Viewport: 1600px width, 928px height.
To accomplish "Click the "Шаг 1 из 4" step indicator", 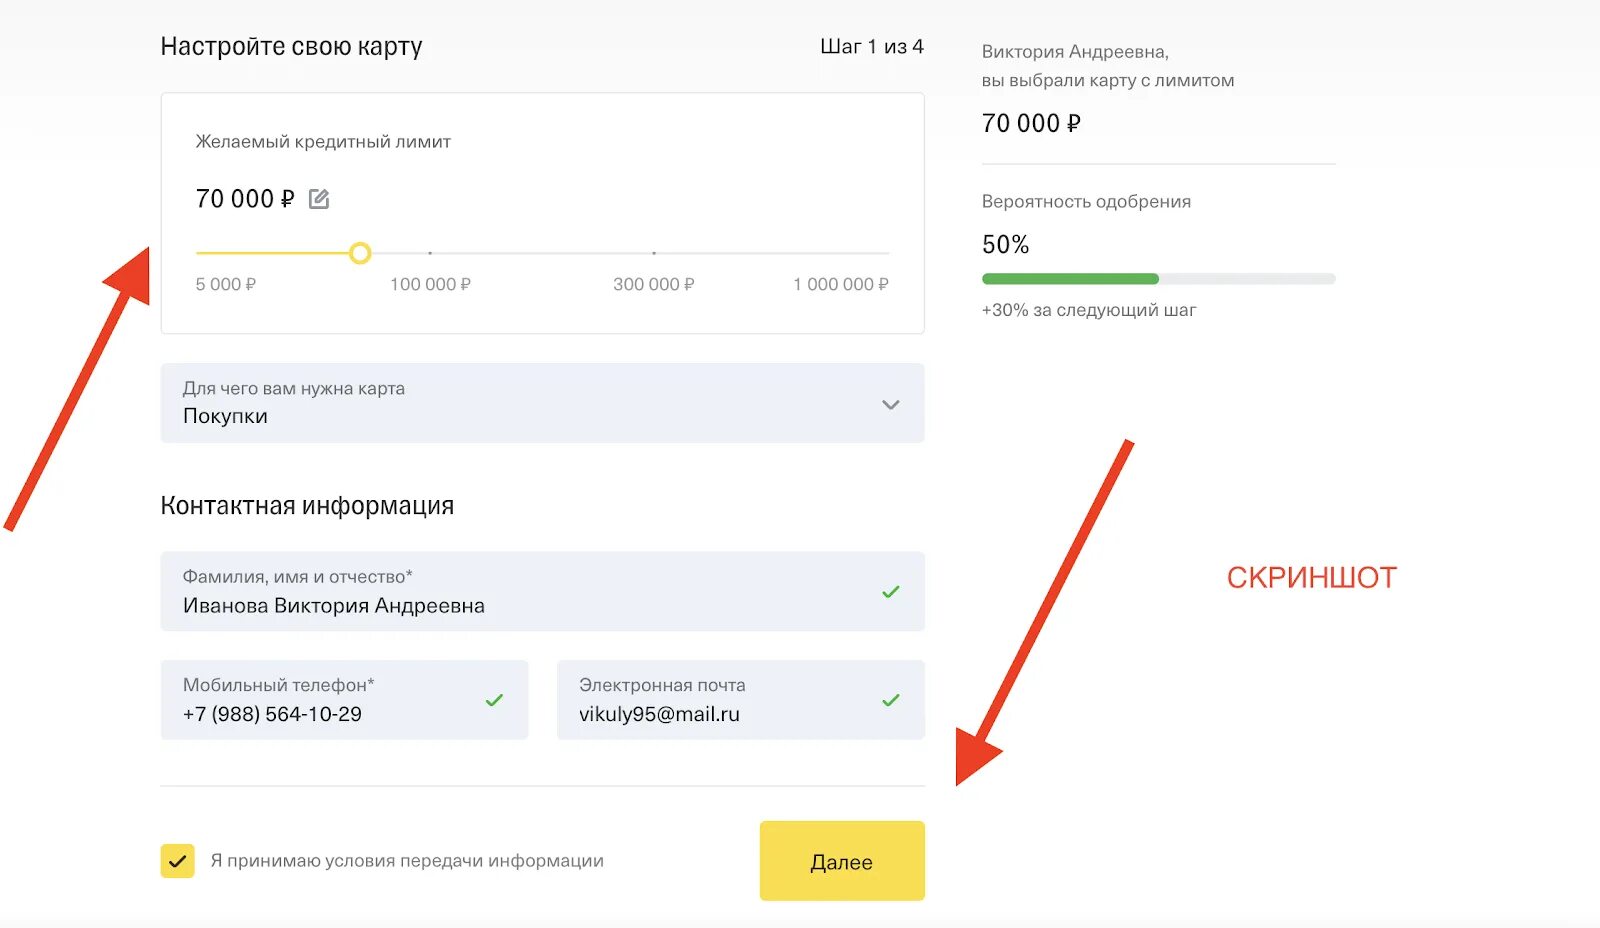I will 871,47.
